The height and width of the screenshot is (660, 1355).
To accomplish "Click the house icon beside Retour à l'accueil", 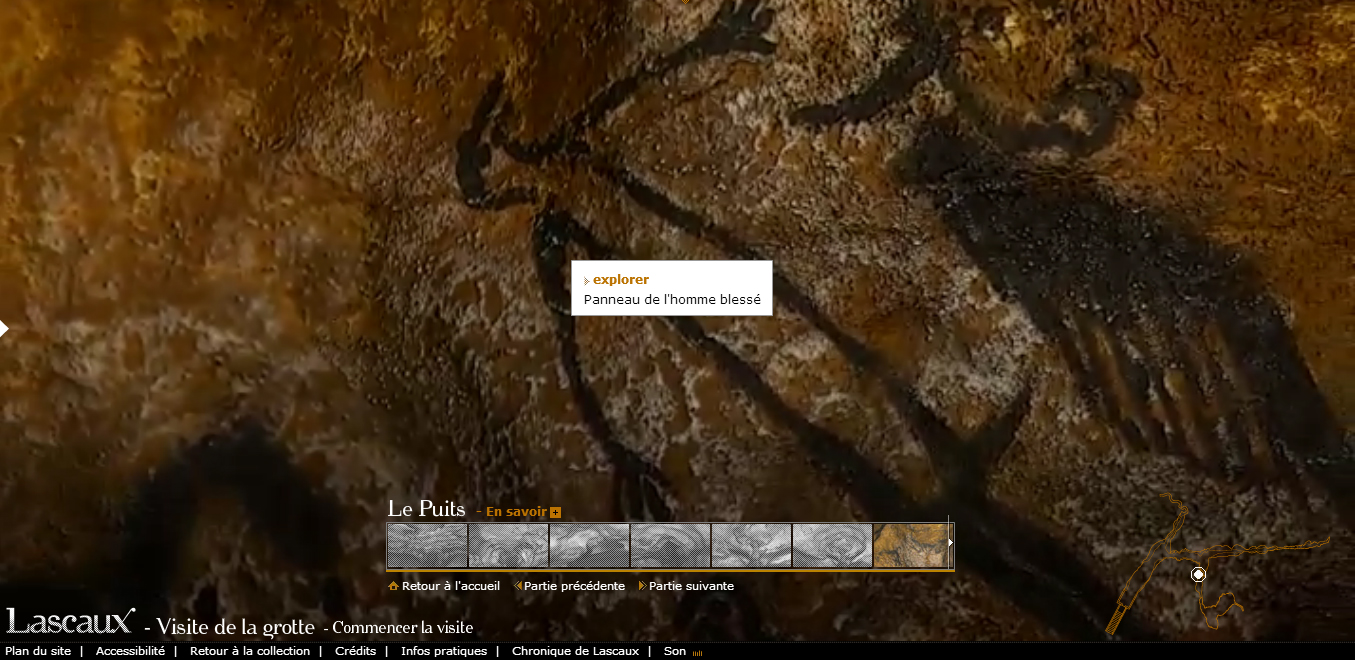I will (x=393, y=586).
